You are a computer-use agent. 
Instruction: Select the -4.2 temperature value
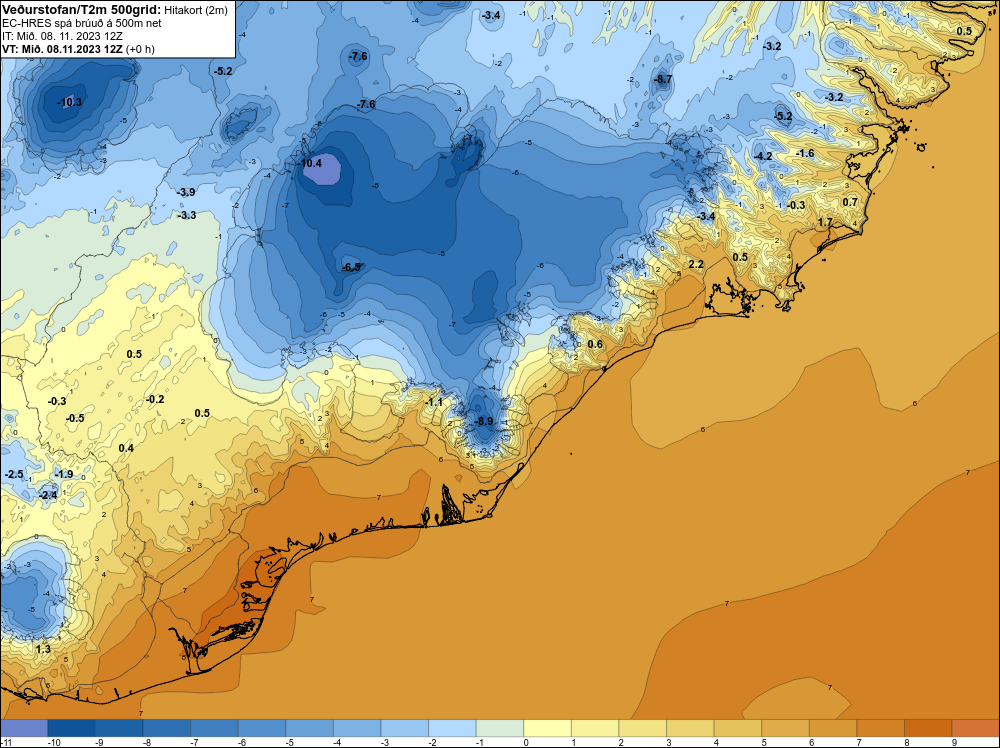pos(762,156)
